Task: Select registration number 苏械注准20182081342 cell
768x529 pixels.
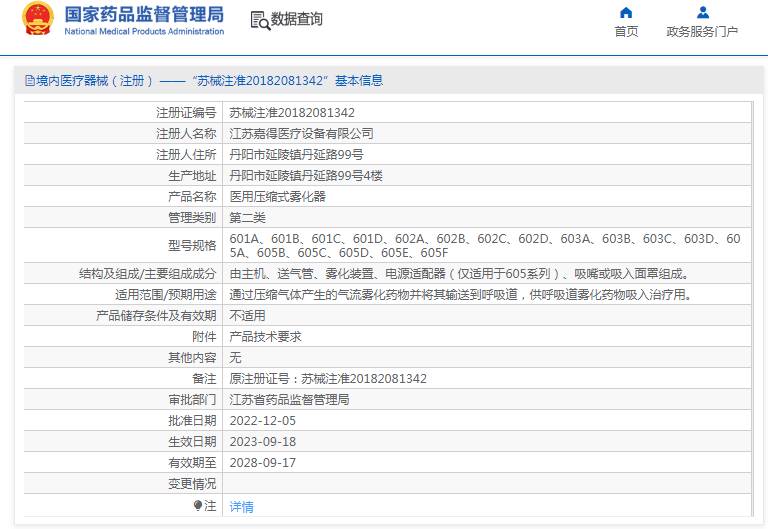Action: tap(292, 113)
